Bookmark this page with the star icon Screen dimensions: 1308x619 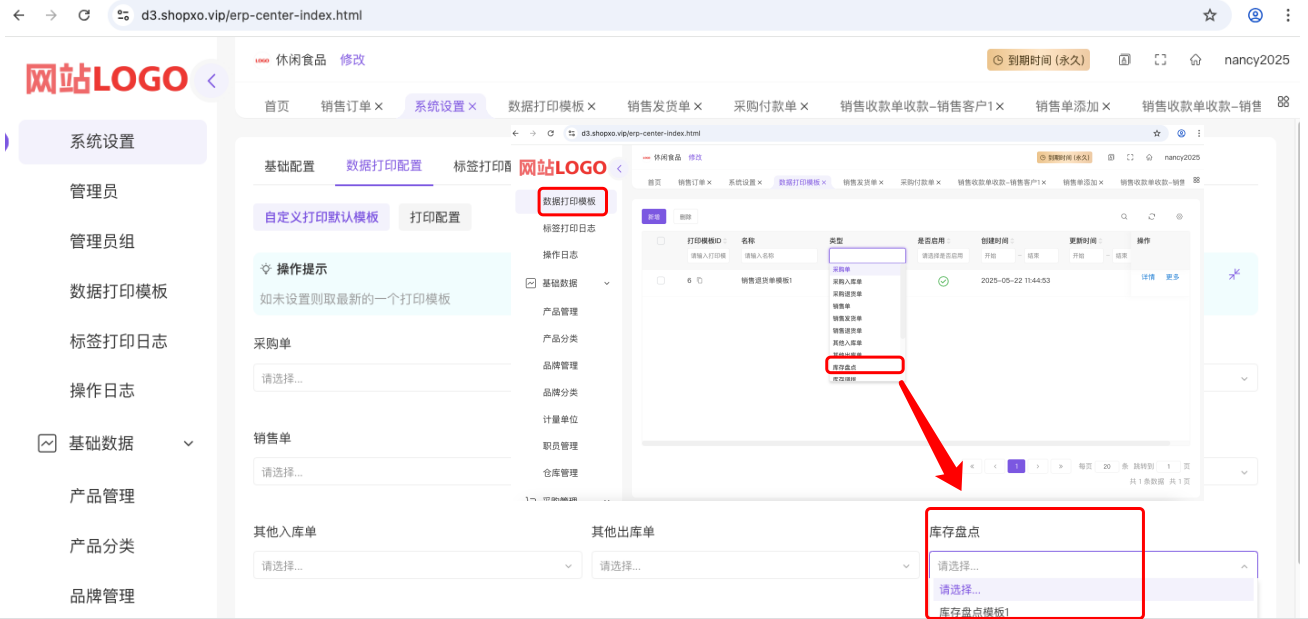[1210, 15]
